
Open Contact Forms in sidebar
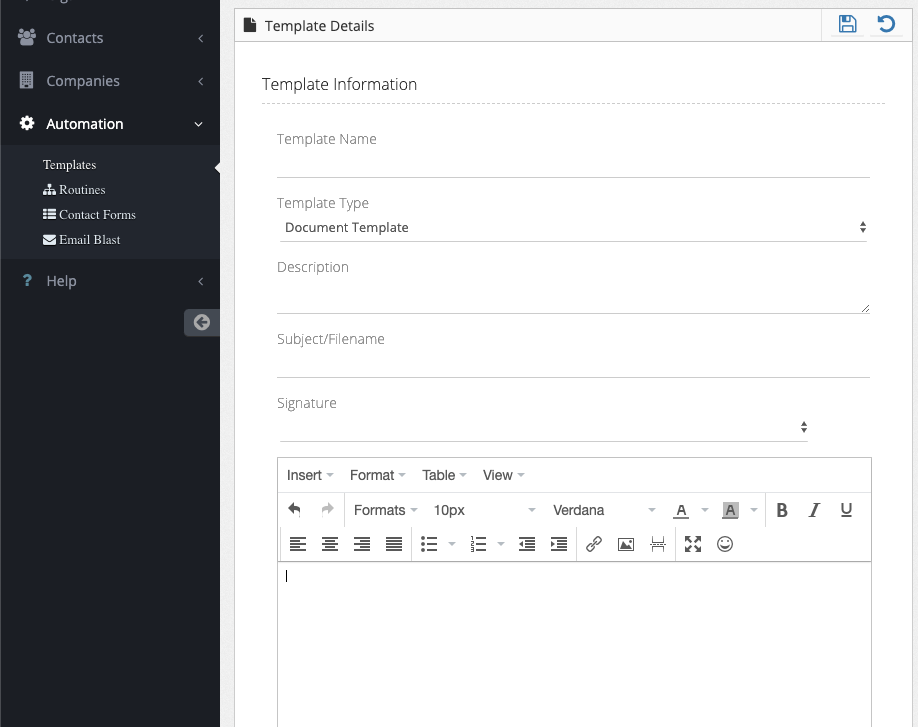click(x=96, y=215)
